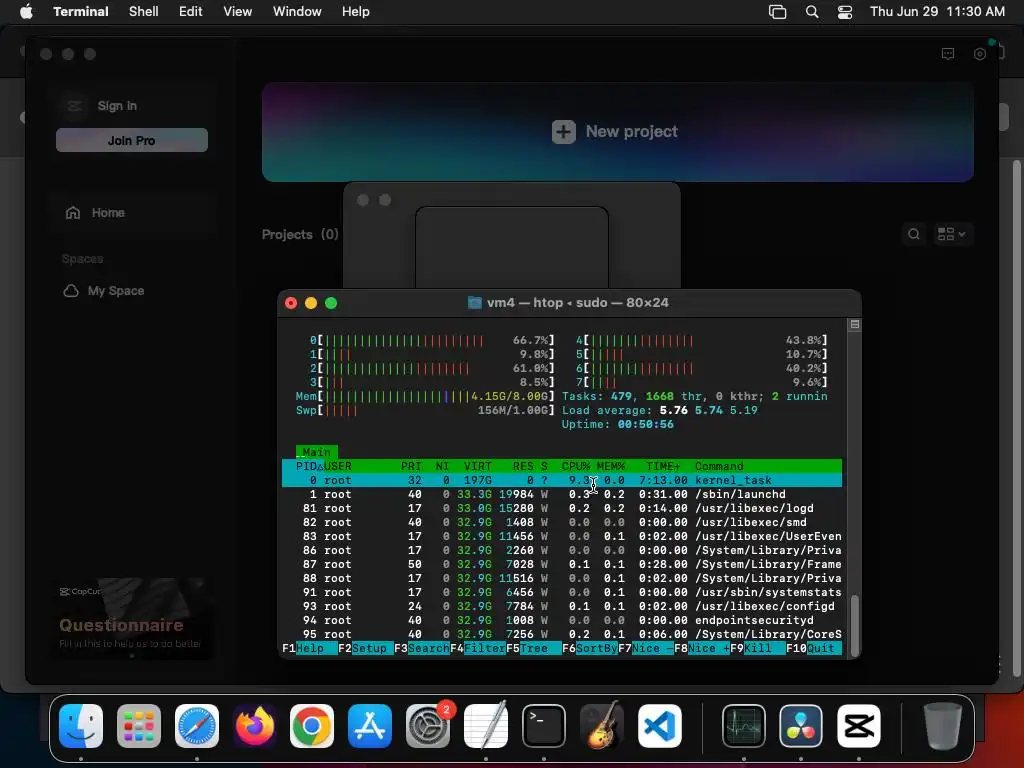The image size is (1024, 768).
Task: Open Launchpad in the Dock
Action: 138,726
